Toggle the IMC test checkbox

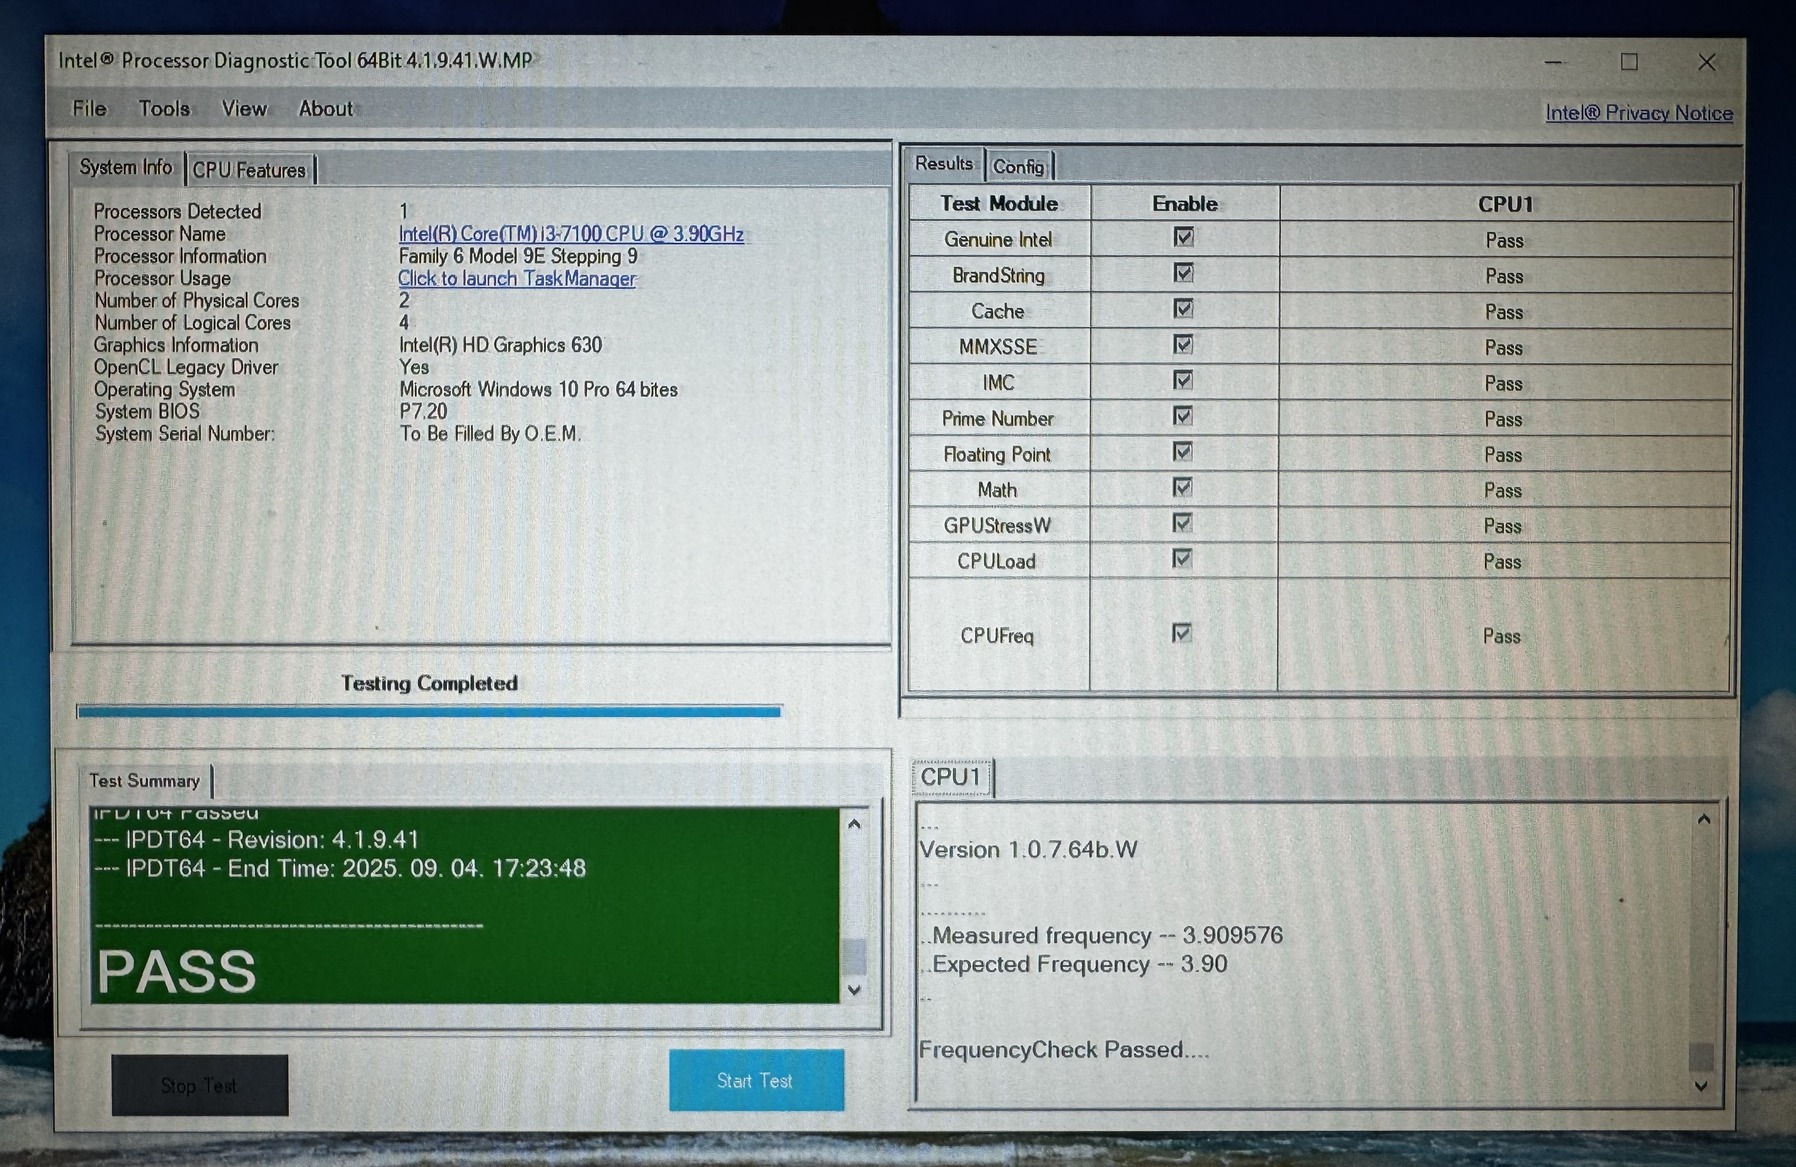[1183, 381]
